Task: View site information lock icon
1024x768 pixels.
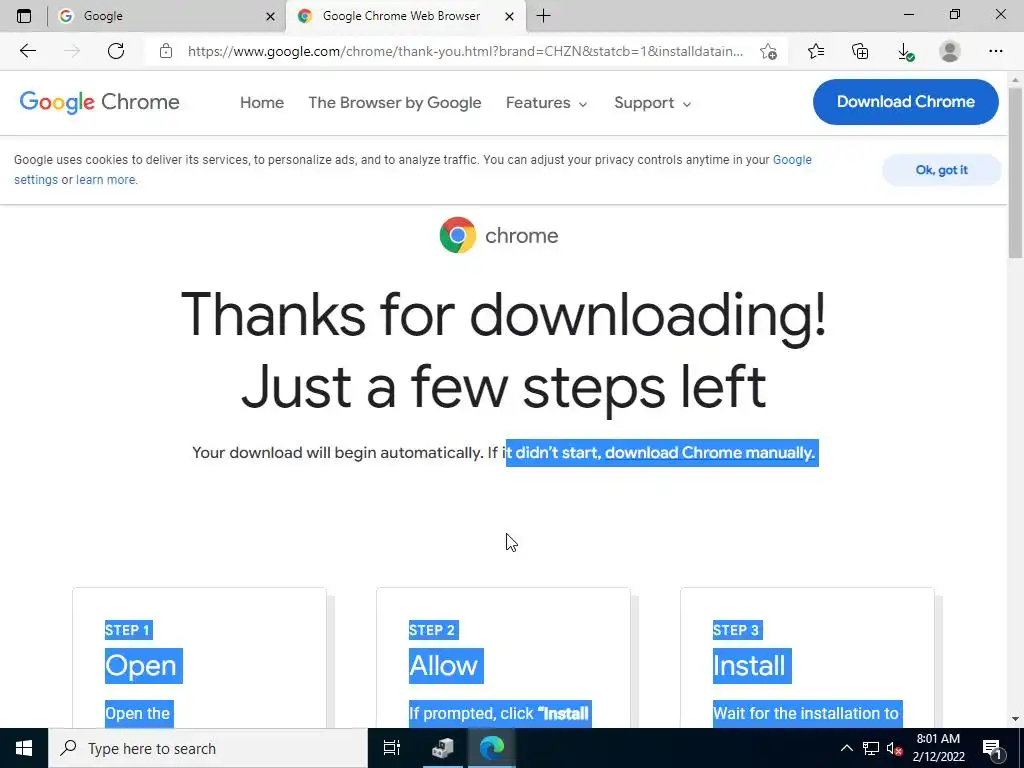Action: [x=166, y=51]
